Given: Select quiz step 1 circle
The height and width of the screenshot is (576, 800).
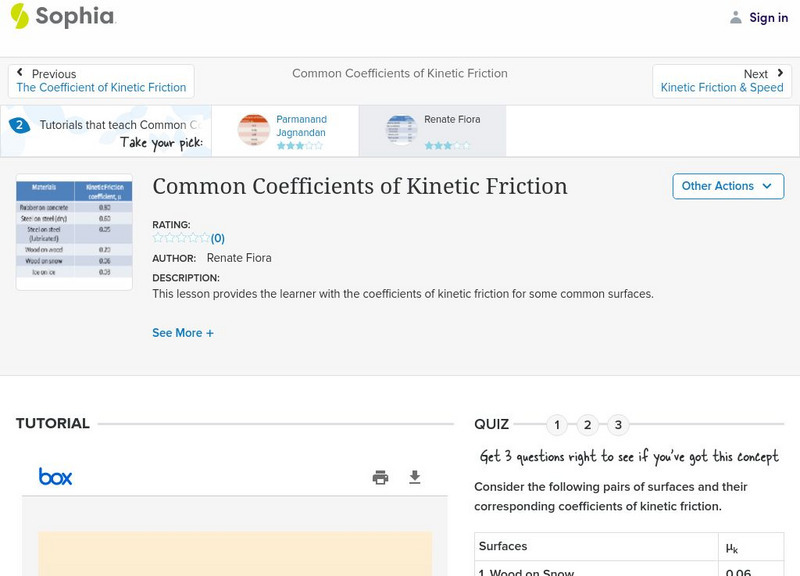Looking at the screenshot, I should click(556, 424).
